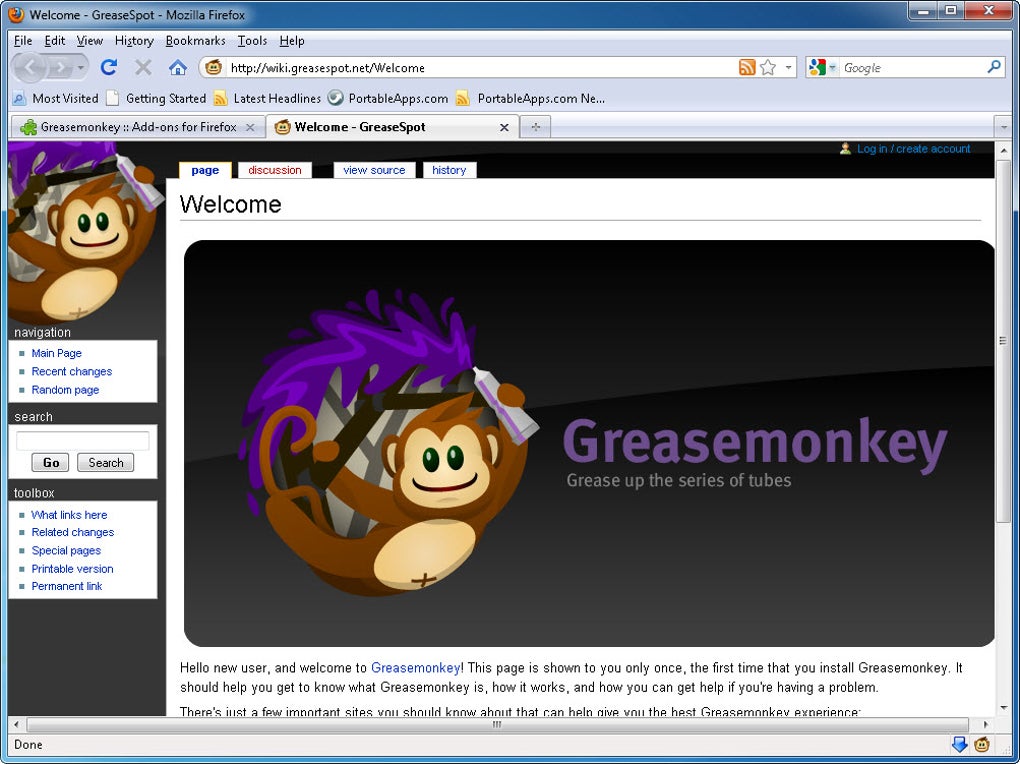Image resolution: width=1020 pixels, height=764 pixels.
Task: Expand the address bar URL history dropdown
Action: coord(788,67)
